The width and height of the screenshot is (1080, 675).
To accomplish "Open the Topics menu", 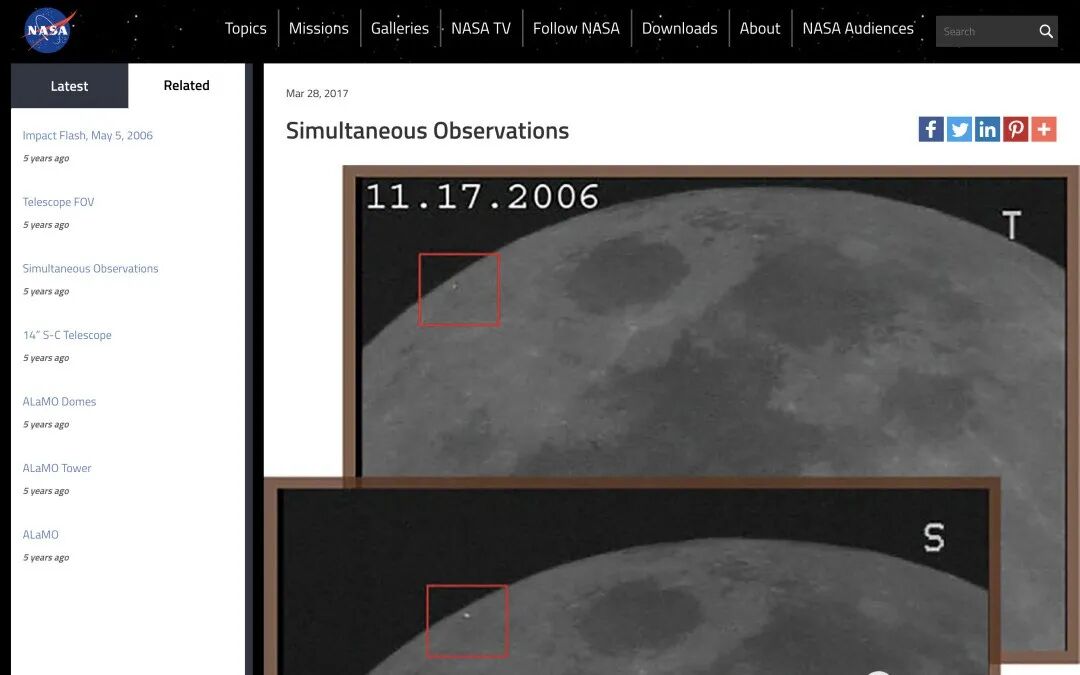I will (x=245, y=28).
